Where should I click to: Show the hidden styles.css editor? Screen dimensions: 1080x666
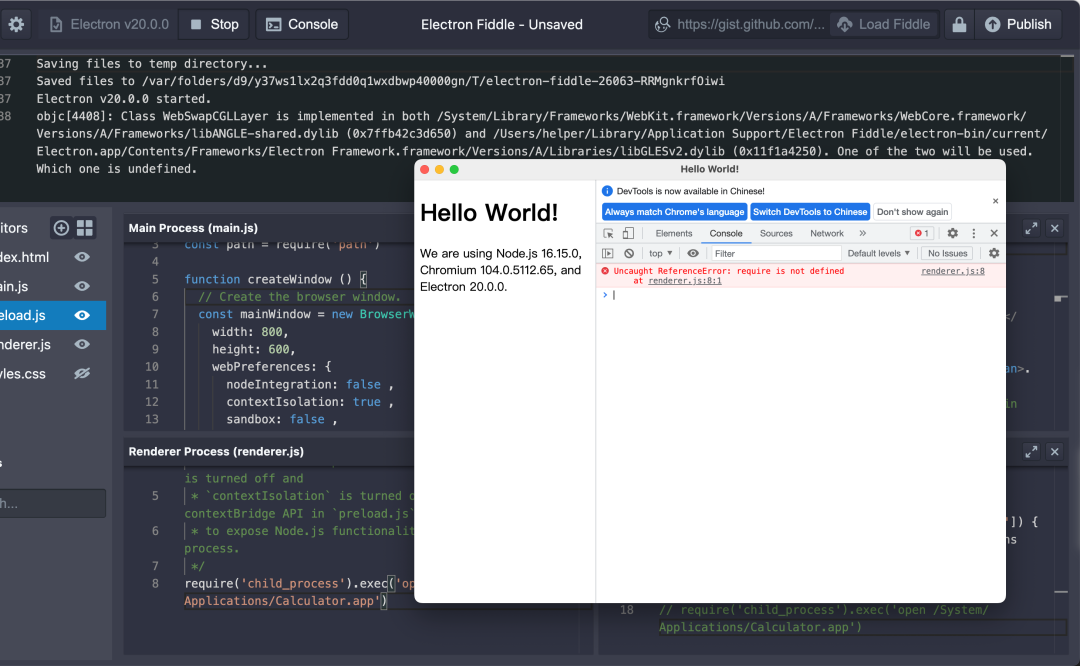pyautogui.click(x=82, y=373)
